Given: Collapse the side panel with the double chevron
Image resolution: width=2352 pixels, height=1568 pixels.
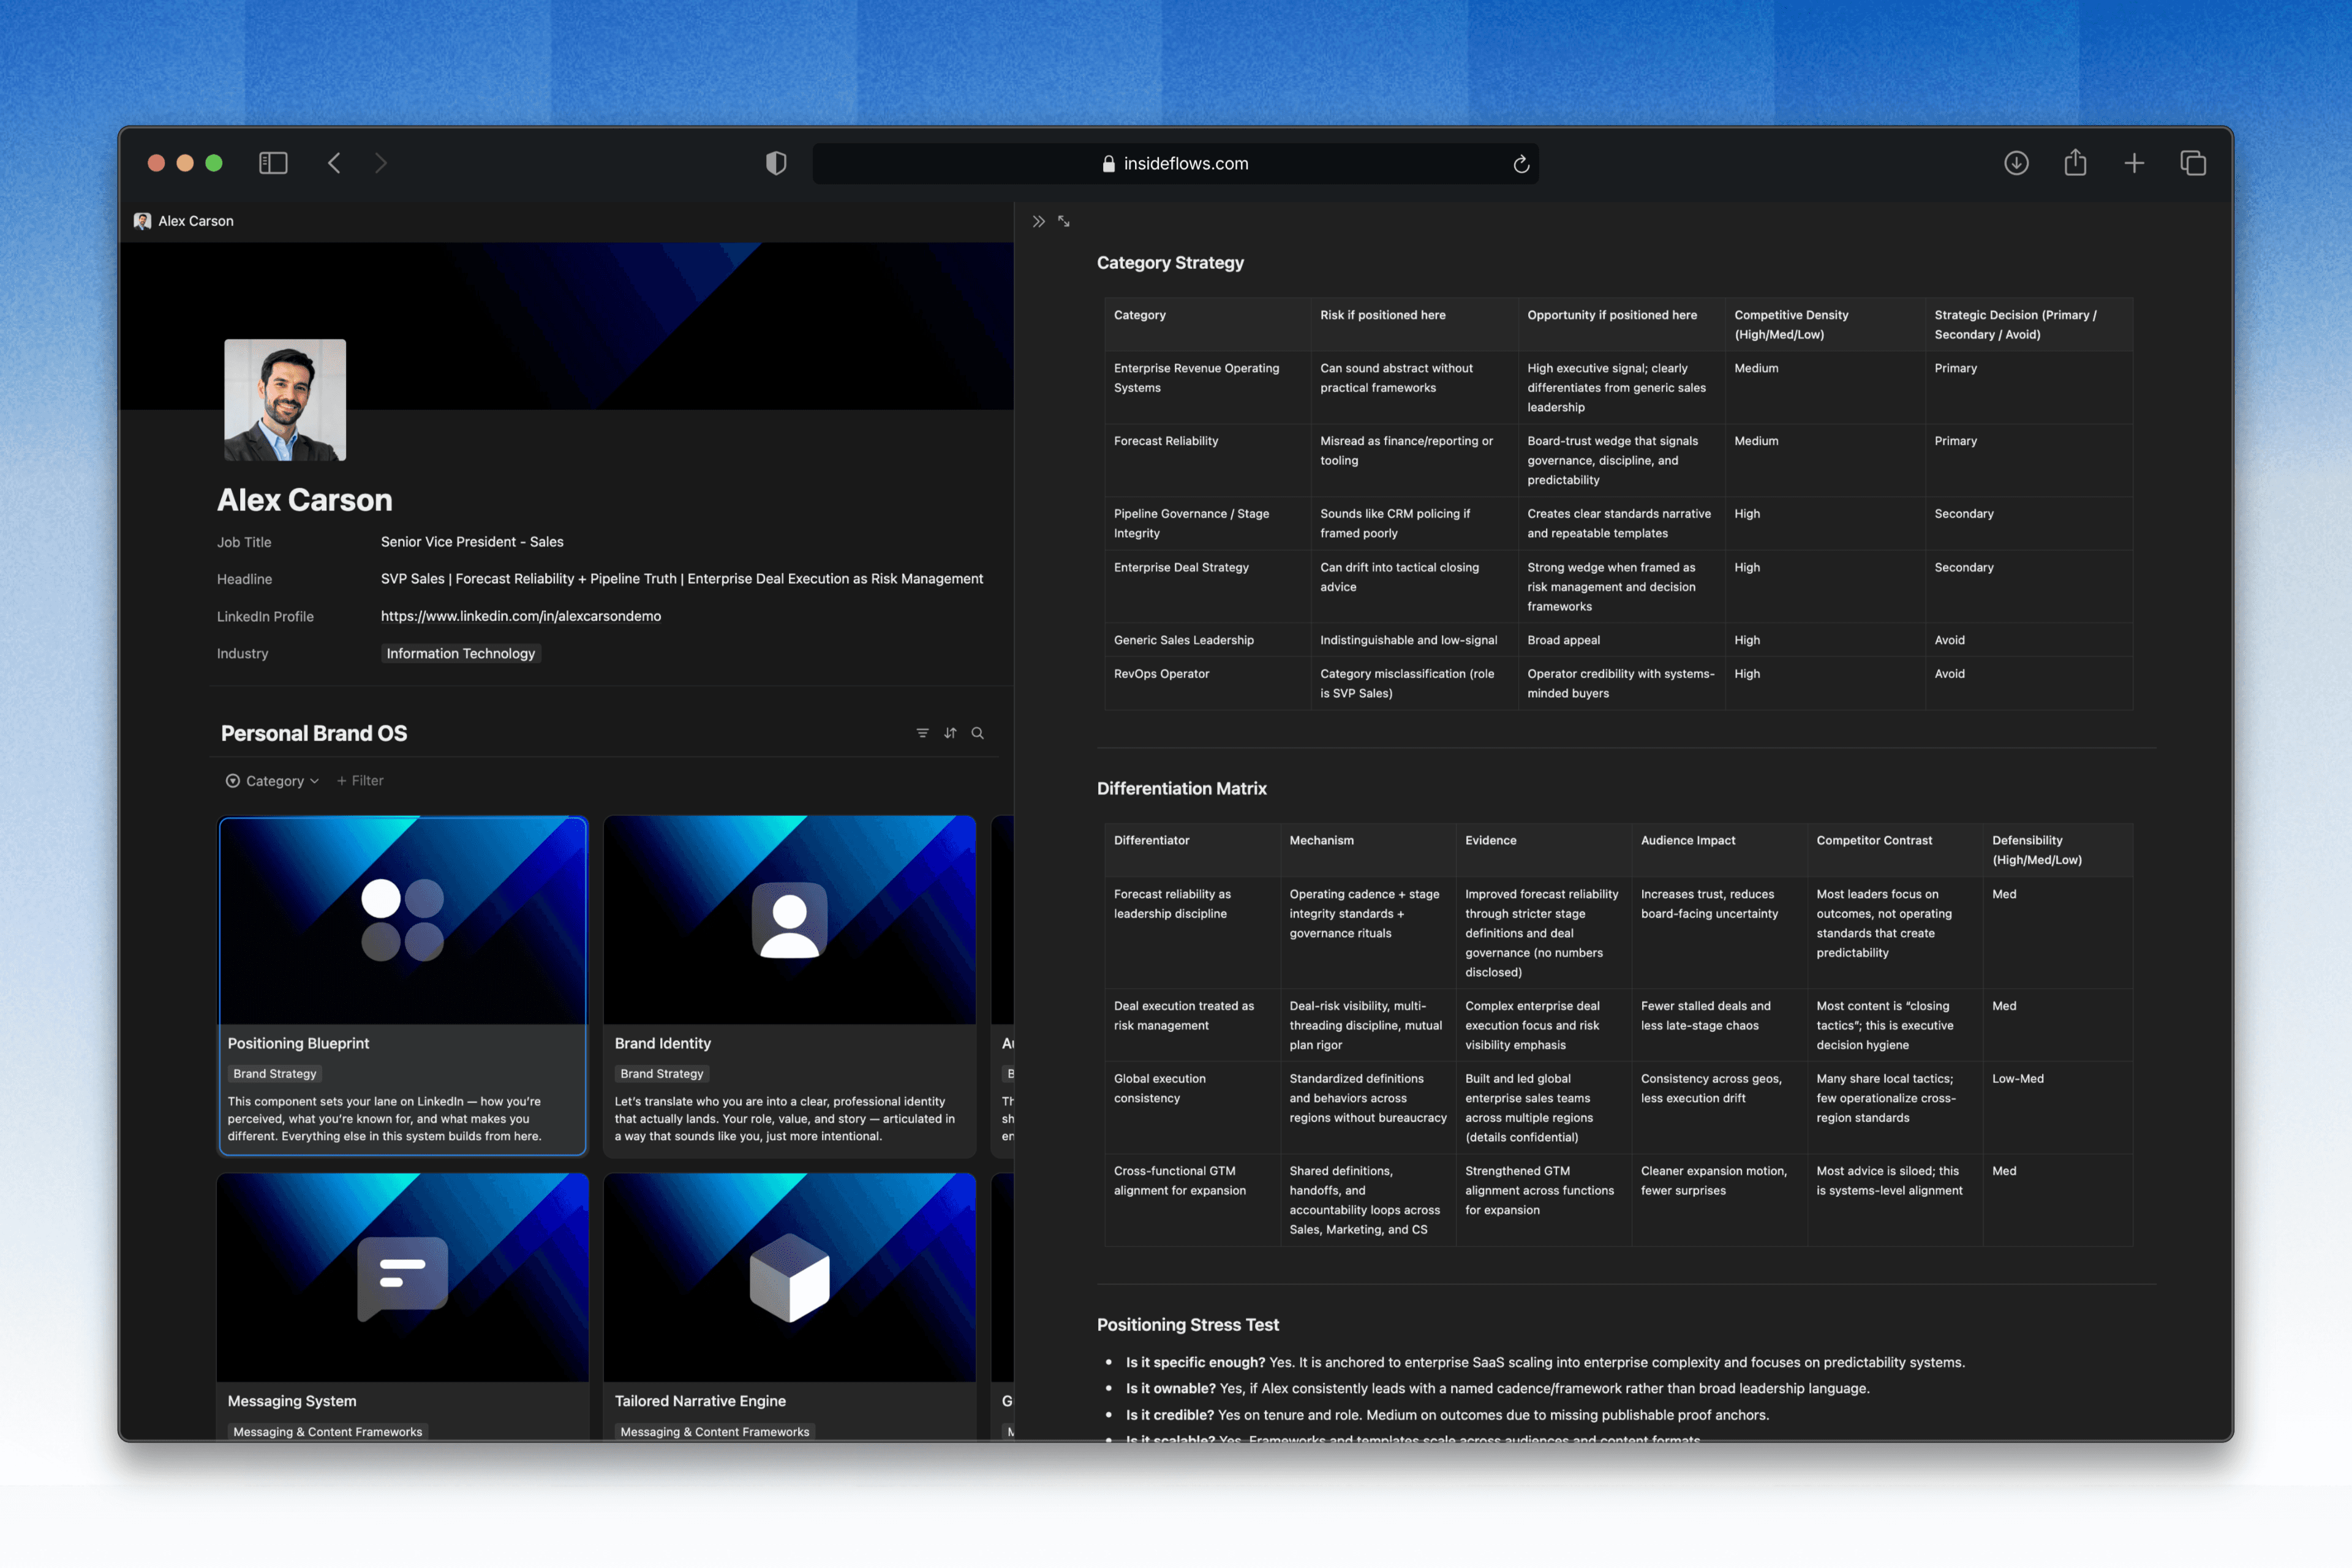Looking at the screenshot, I should coord(1039,222).
